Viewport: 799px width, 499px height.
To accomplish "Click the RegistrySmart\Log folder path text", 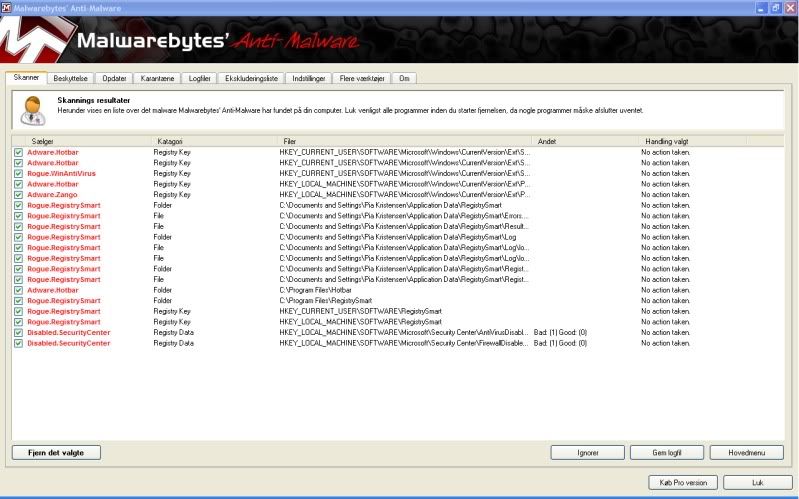I will pos(397,237).
